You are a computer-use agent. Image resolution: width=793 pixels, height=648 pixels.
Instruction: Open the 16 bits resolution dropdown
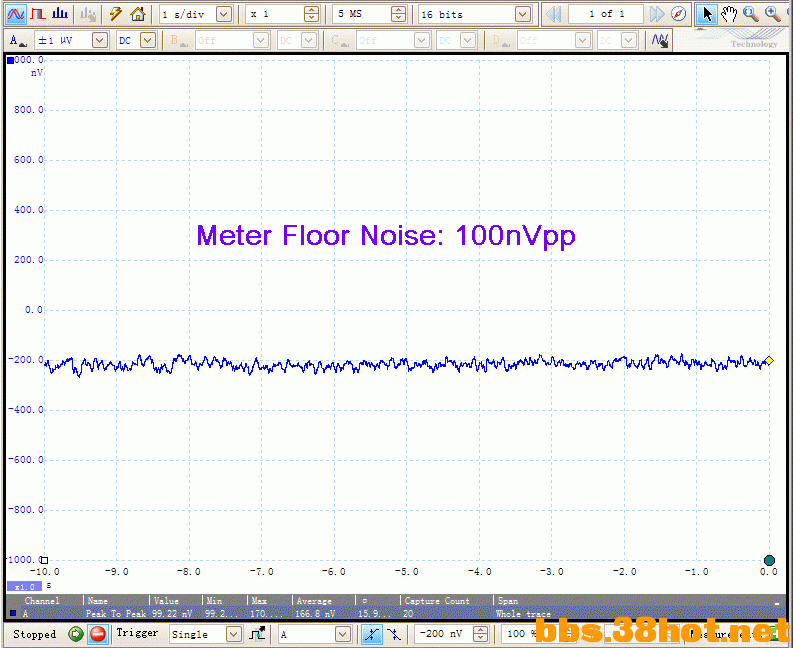pos(523,14)
